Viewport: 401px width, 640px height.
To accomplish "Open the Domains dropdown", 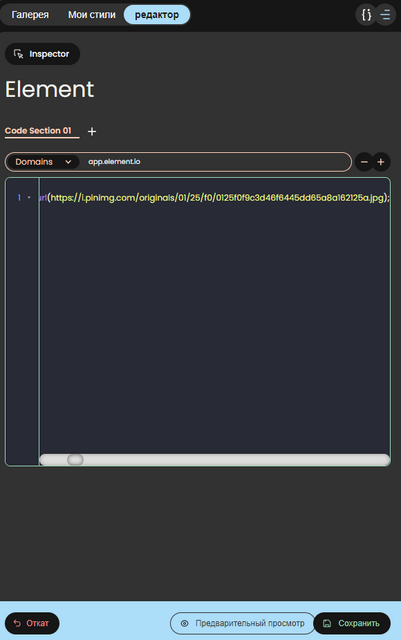I will click(43, 162).
